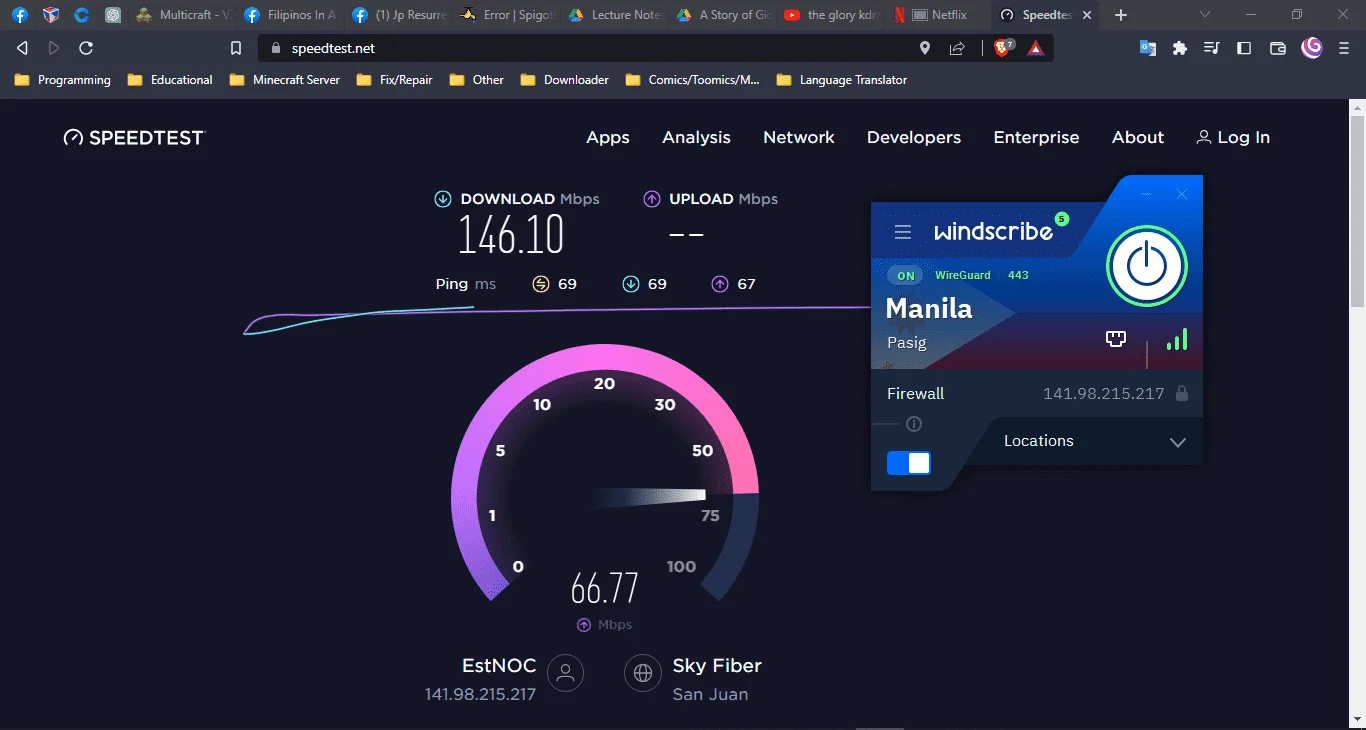Open the Language Translator bookmarks folder

842,80
